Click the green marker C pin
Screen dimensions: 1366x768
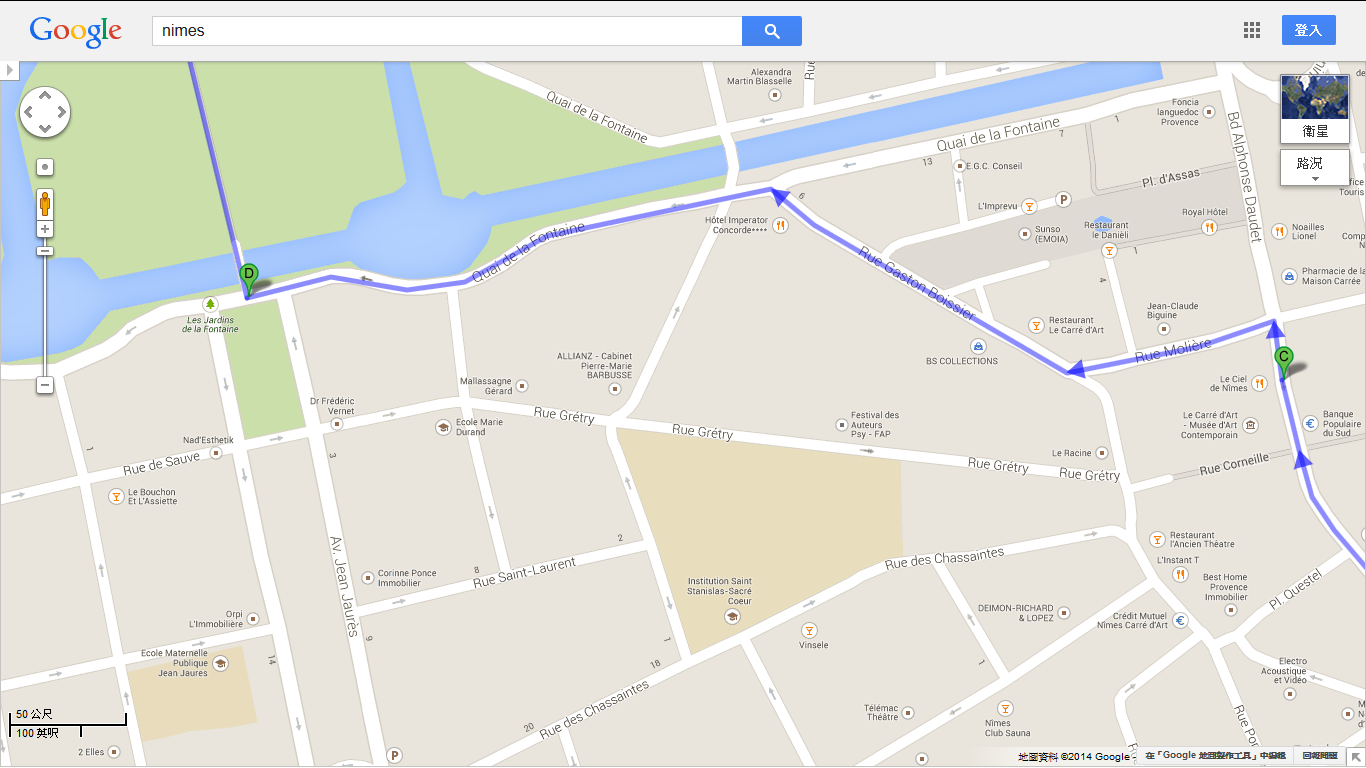pyautogui.click(x=1284, y=362)
